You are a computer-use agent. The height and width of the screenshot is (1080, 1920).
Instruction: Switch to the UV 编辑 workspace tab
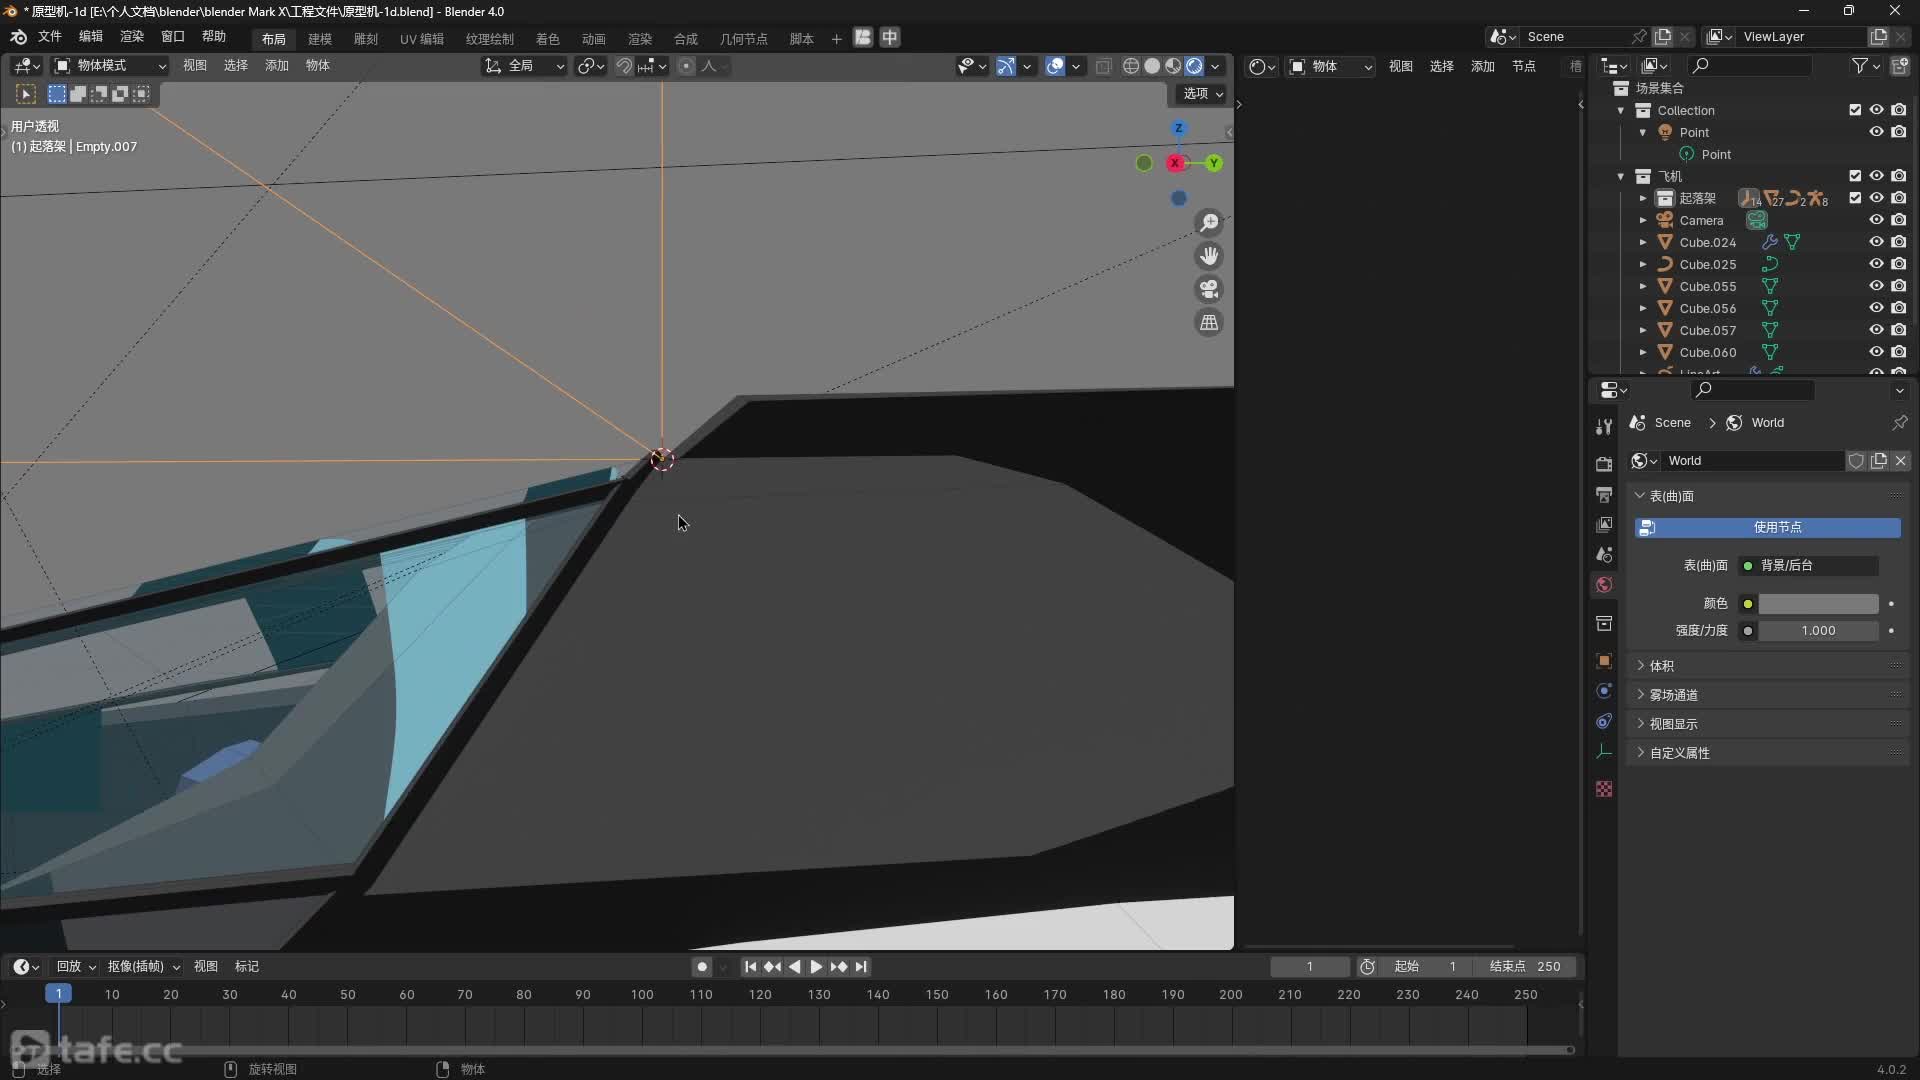pos(422,39)
